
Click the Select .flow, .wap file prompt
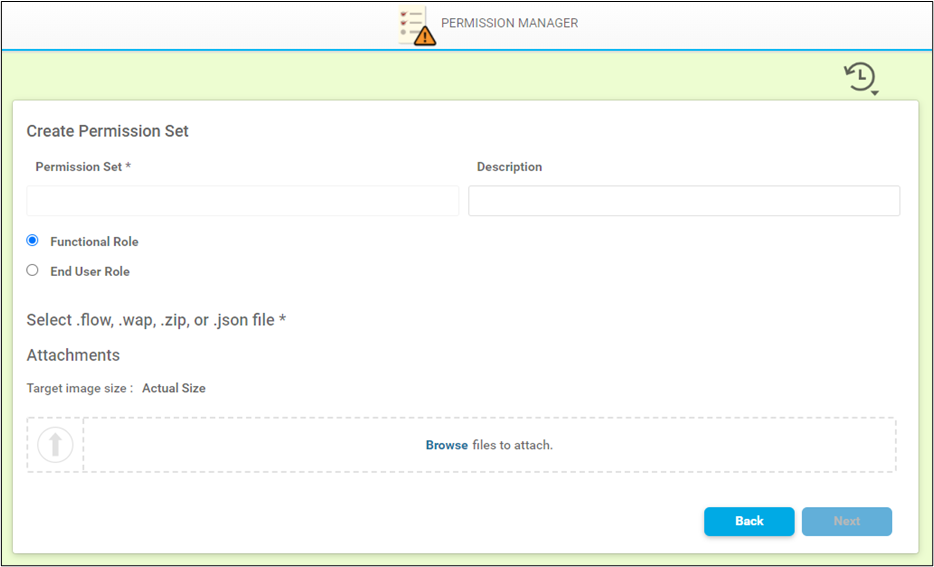pyautogui.click(x=156, y=320)
